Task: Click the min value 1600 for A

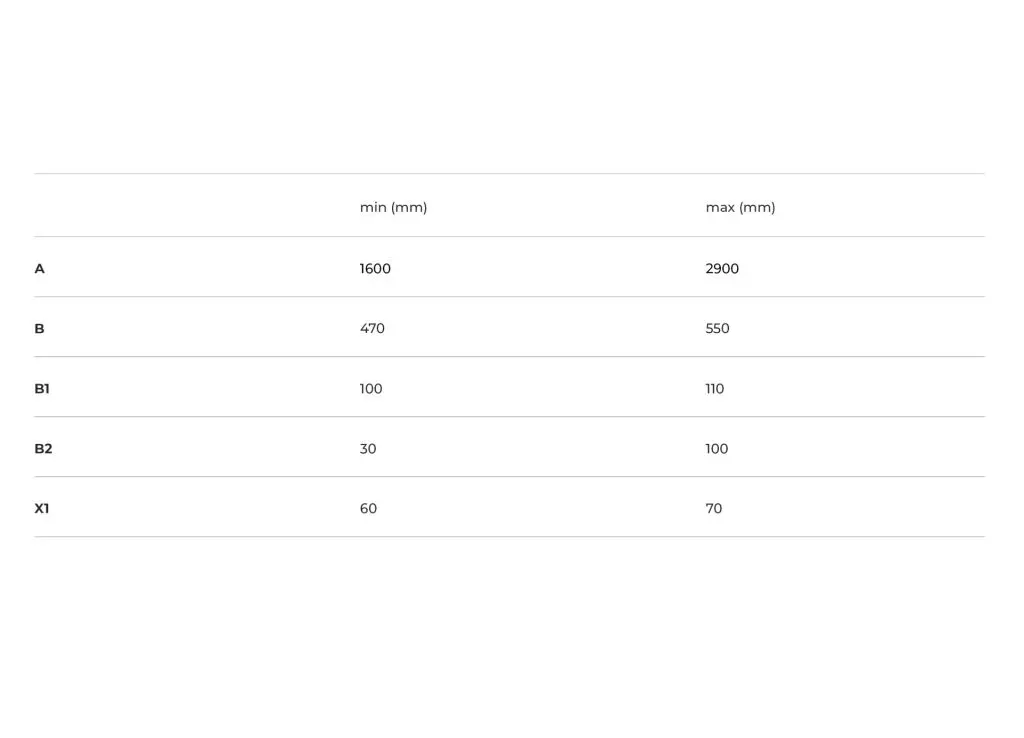Action: tap(375, 269)
